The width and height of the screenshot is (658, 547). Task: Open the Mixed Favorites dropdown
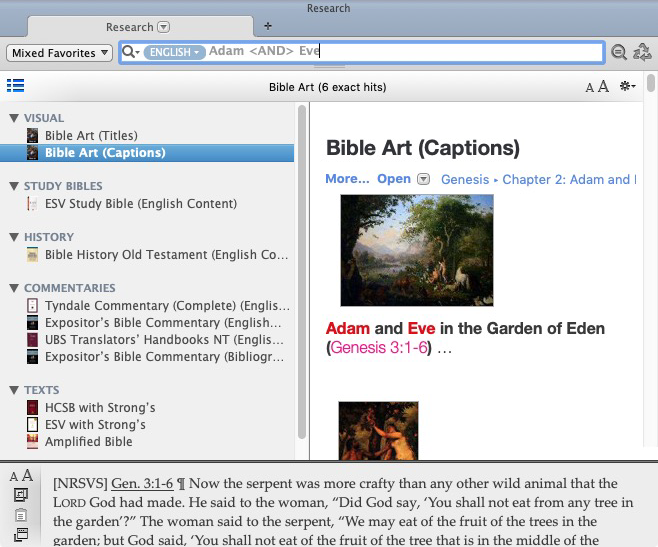[x=59, y=53]
